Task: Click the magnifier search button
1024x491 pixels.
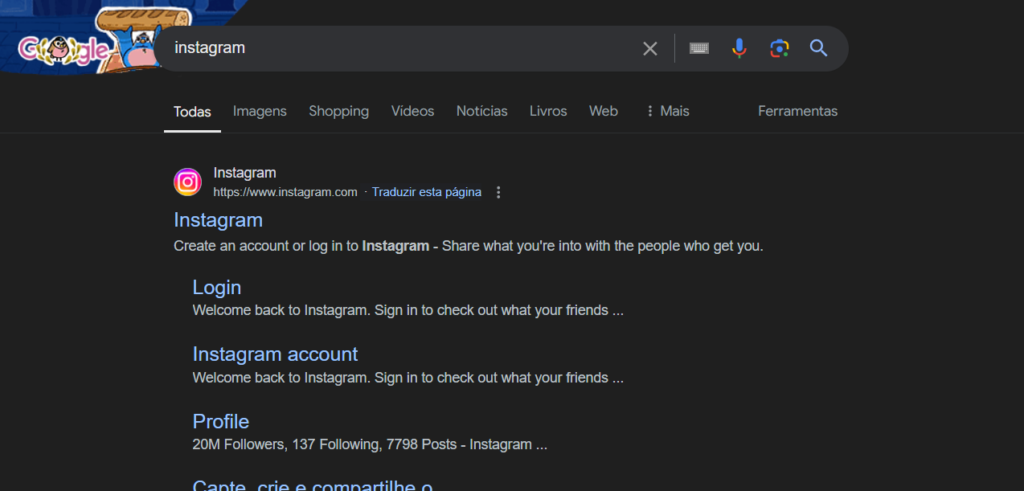Action: coord(818,48)
